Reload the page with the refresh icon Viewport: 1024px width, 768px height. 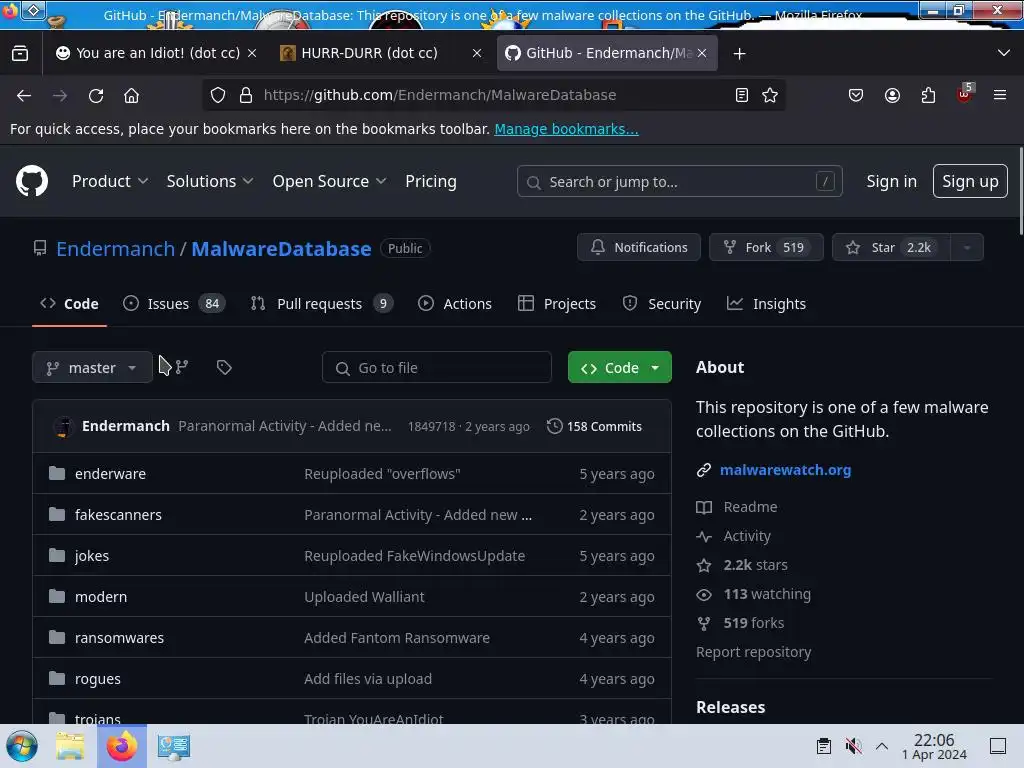coord(96,95)
